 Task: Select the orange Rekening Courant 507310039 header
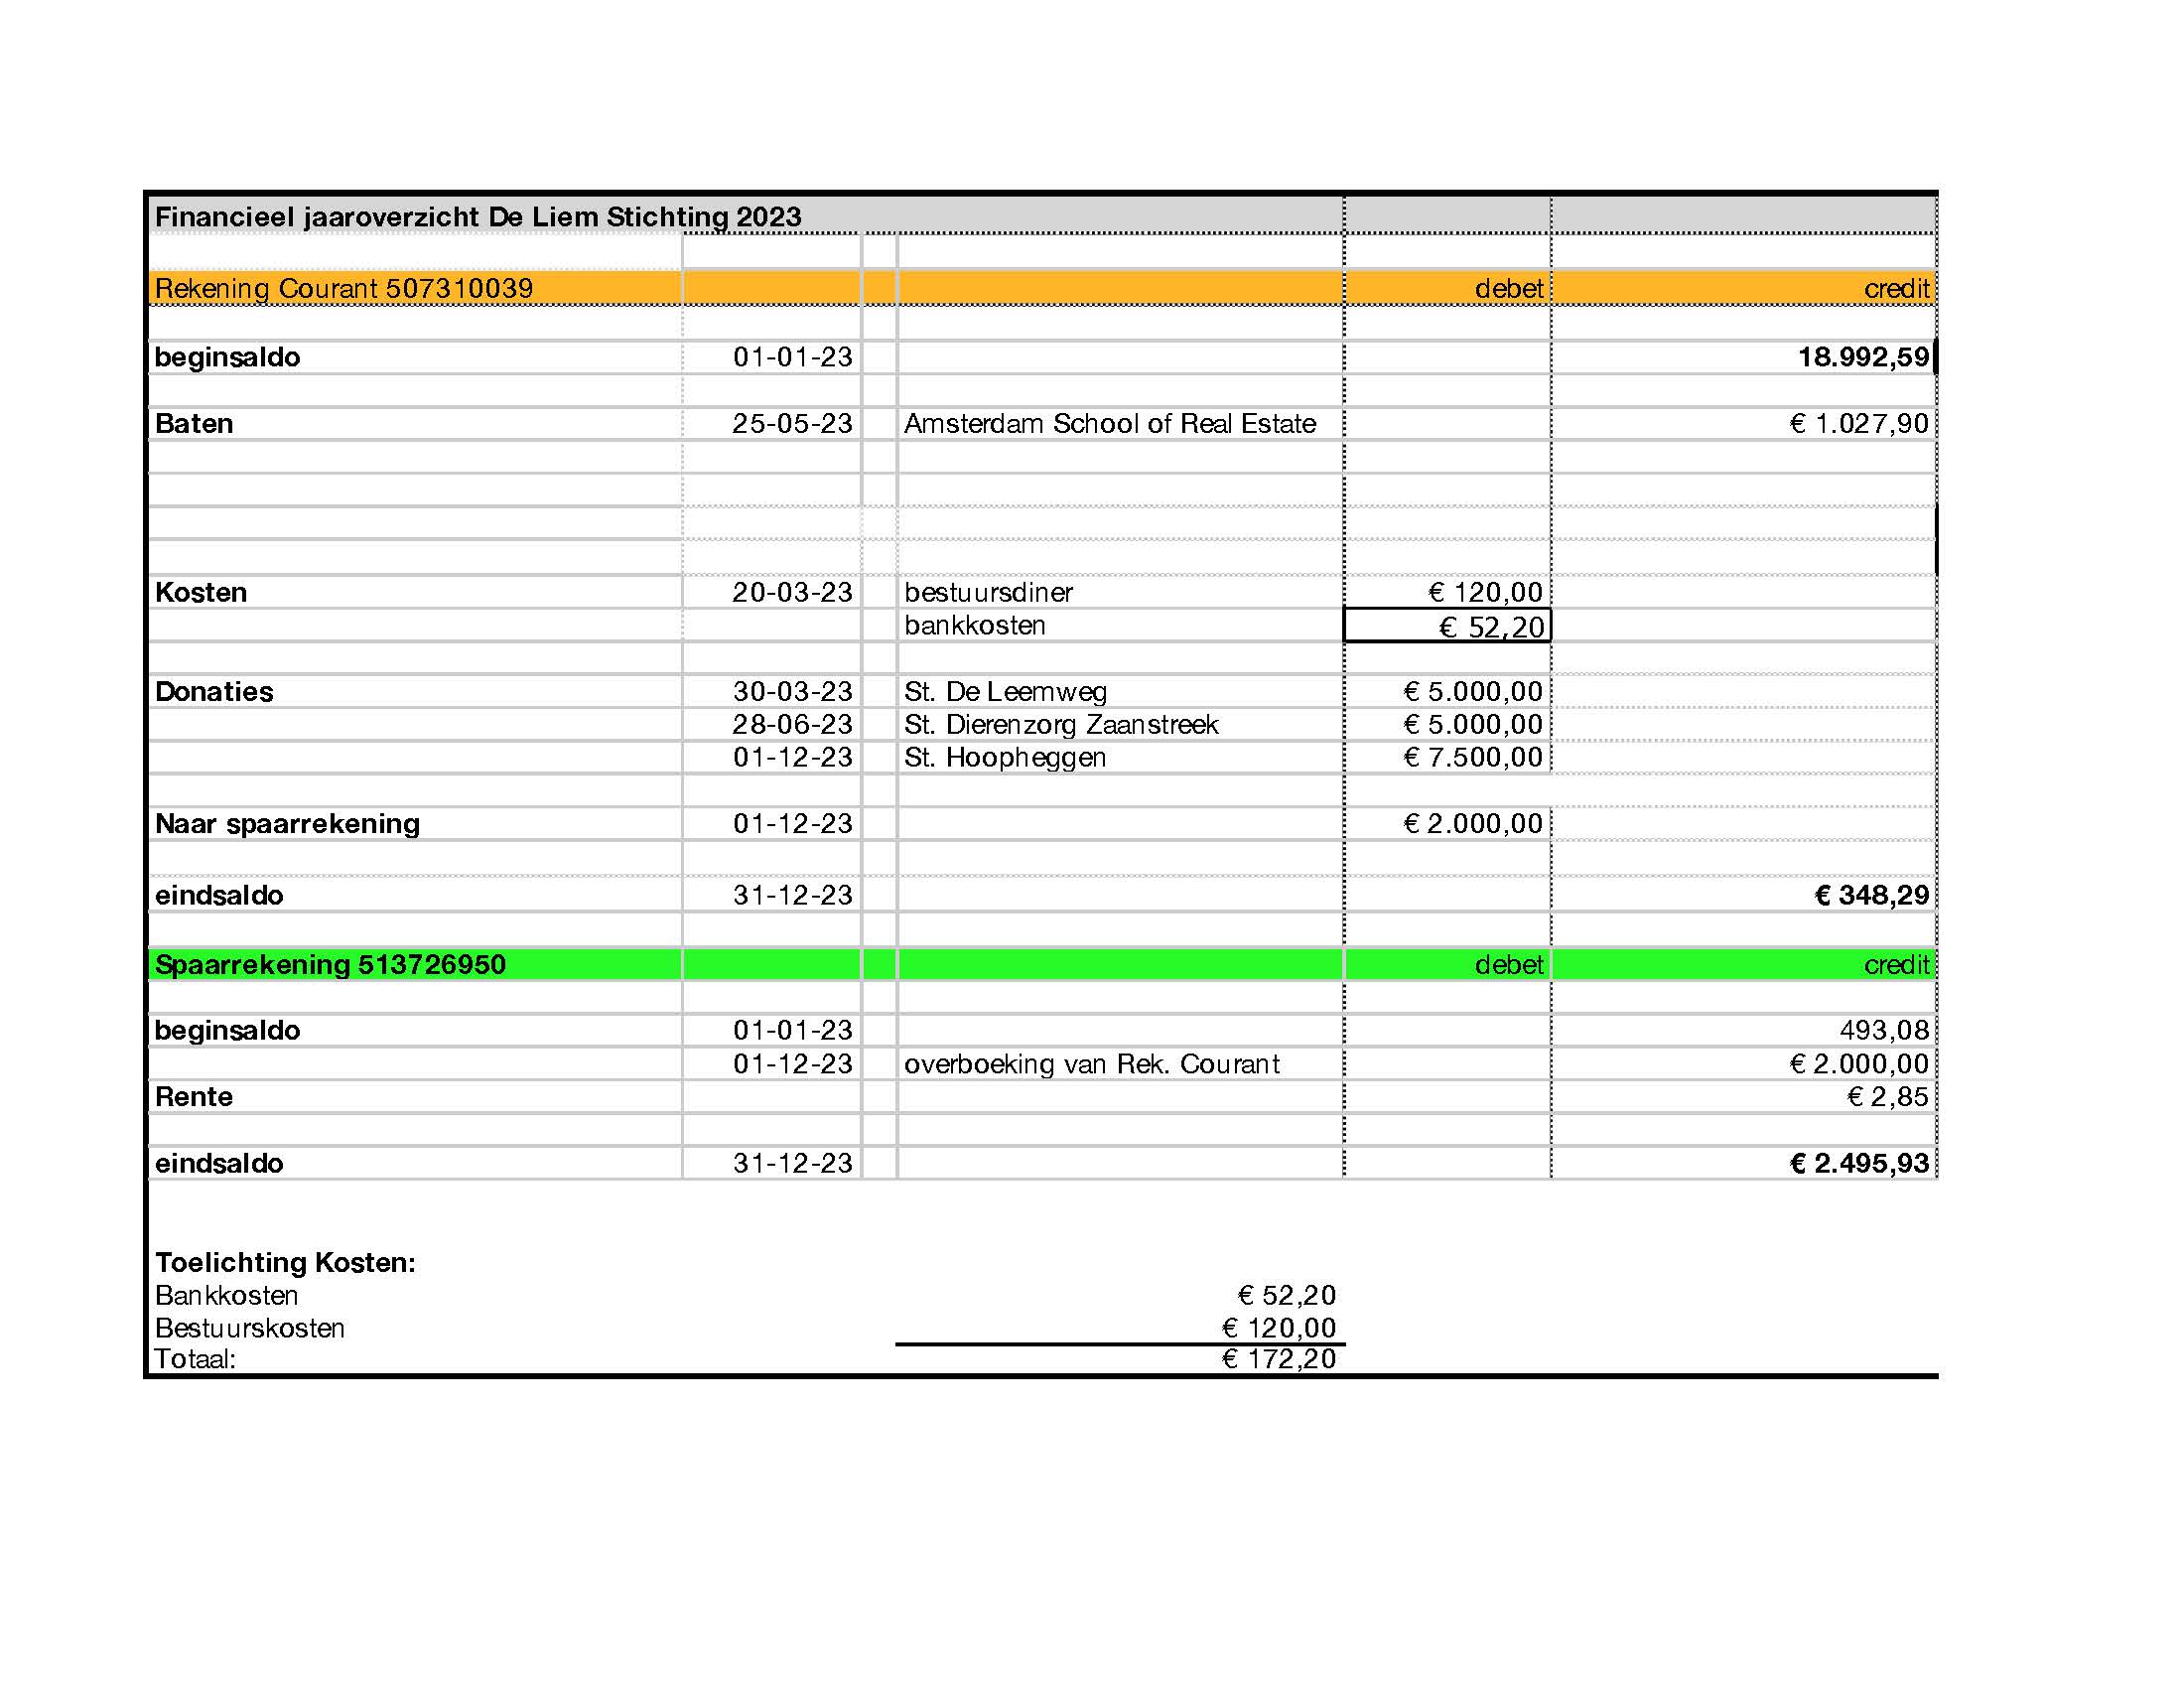point(344,288)
